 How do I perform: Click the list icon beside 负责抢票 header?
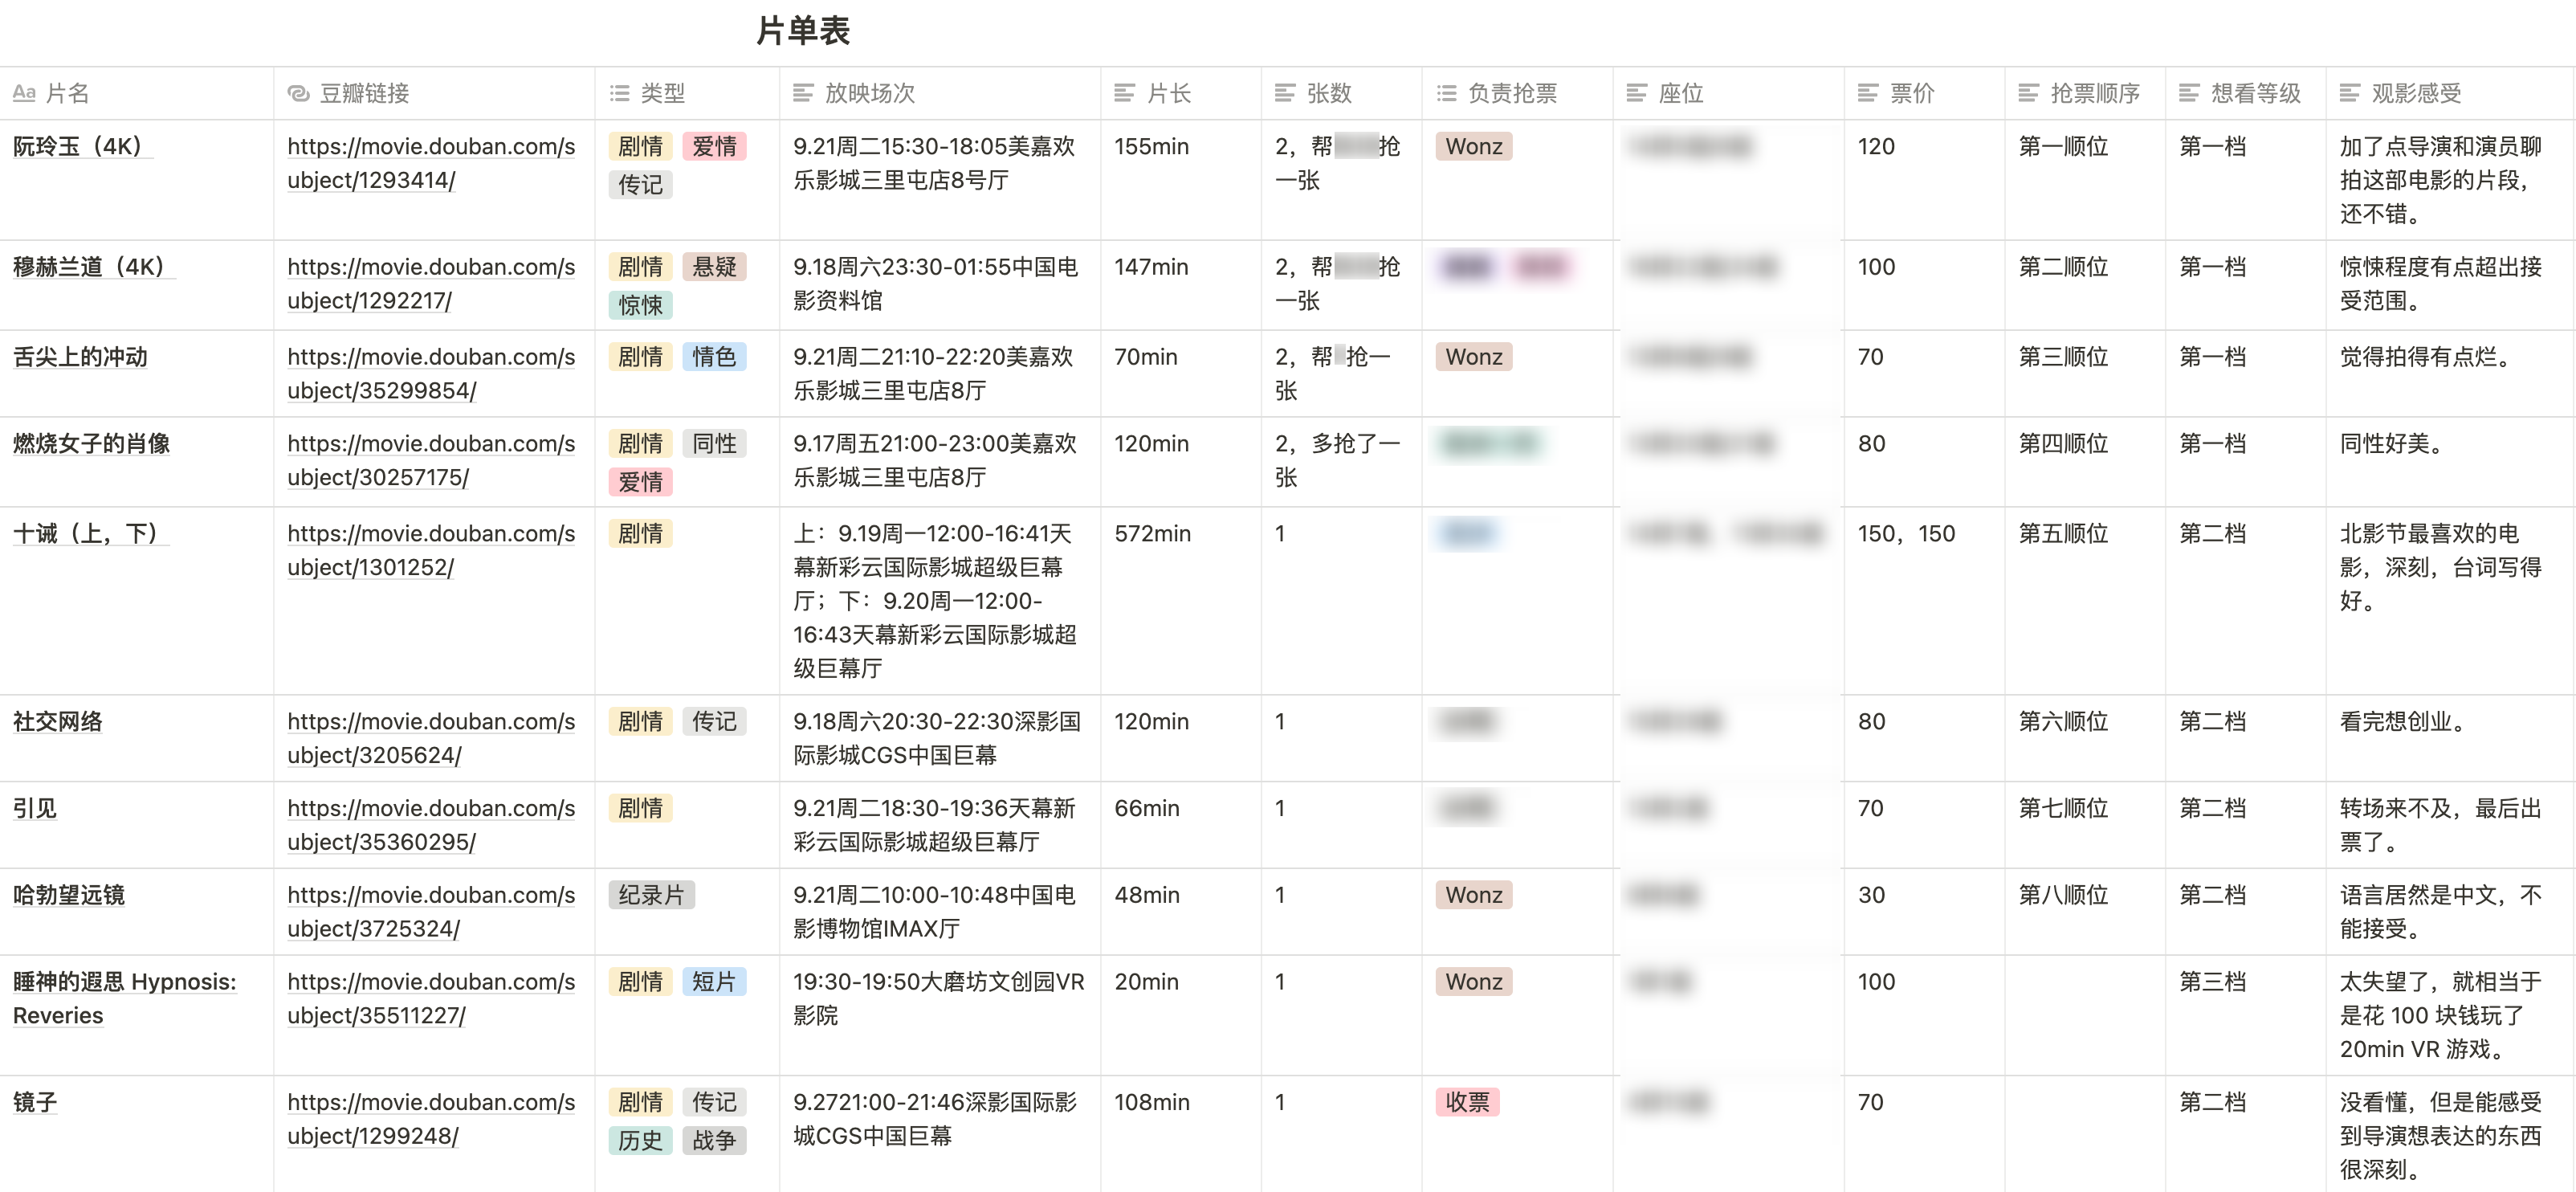(x=1446, y=93)
